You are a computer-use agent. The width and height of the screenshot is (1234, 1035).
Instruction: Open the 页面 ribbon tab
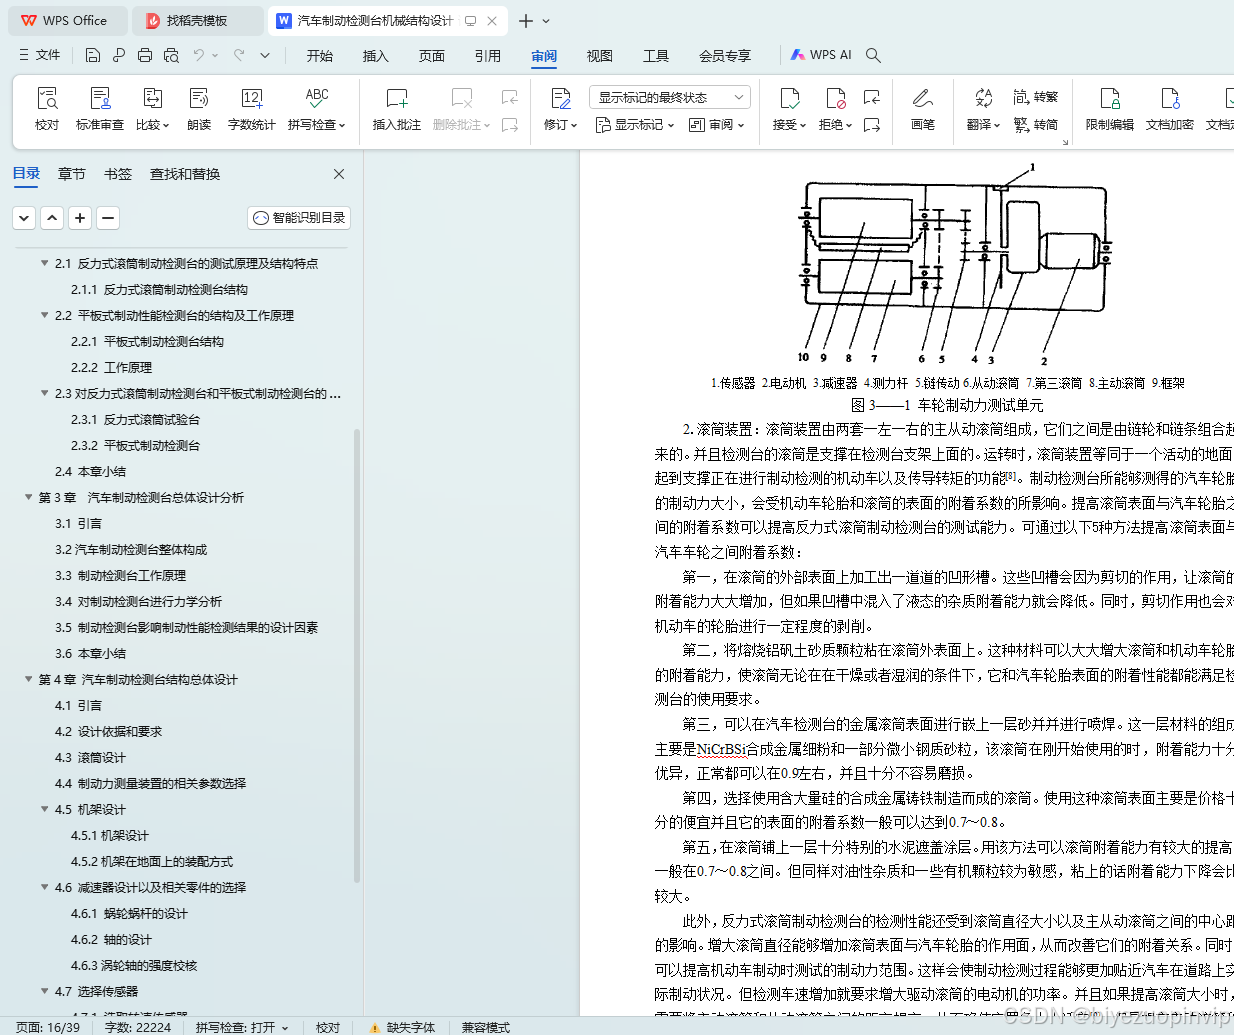click(x=432, y=56)
